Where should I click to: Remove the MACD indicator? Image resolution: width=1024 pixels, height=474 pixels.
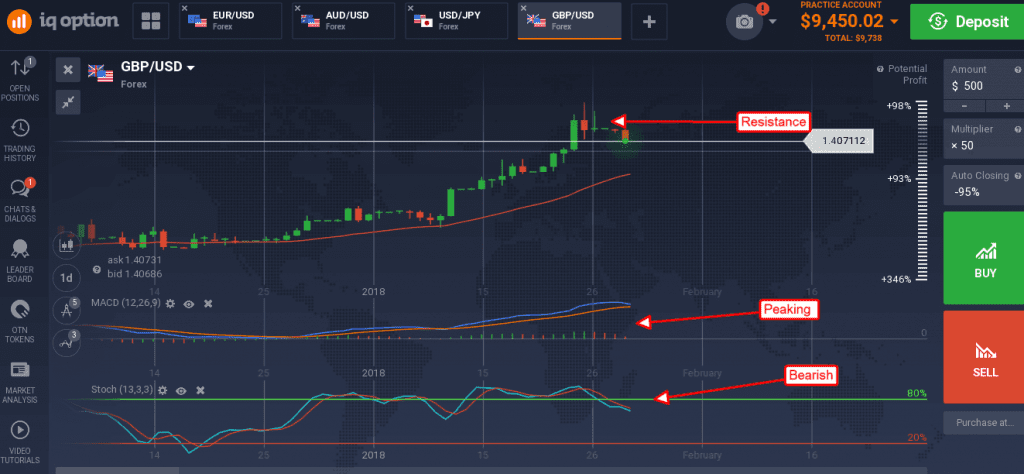click(x=208, y=304)
